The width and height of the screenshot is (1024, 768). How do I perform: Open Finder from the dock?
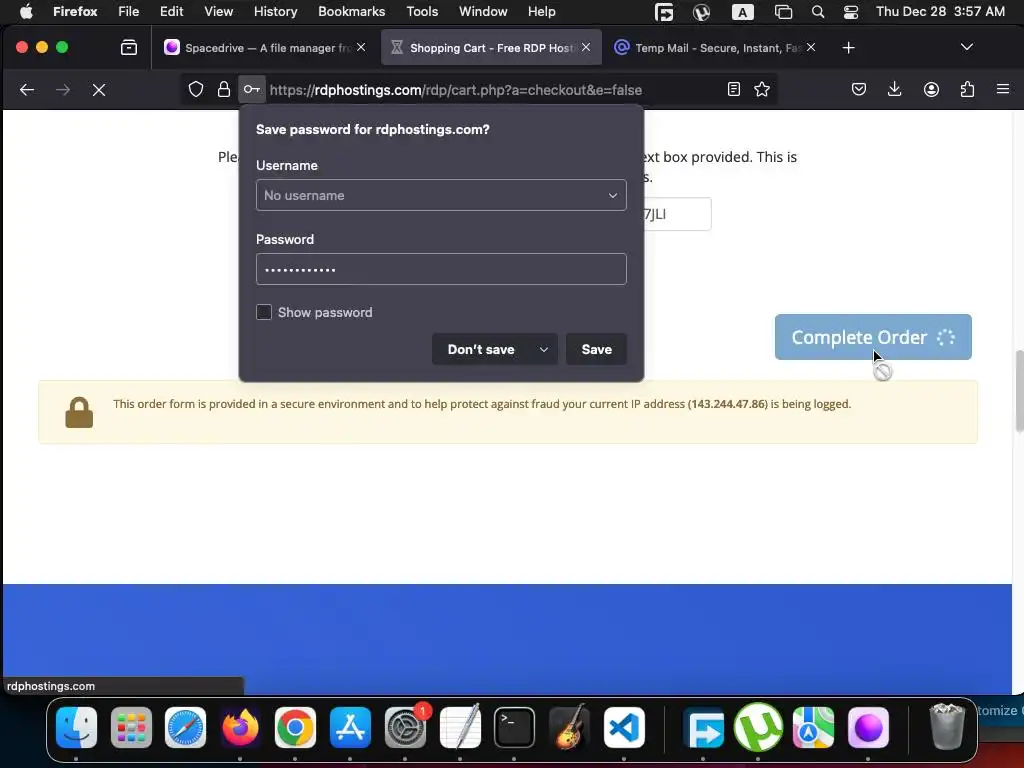pyautogui.click(x=76, y=727)
